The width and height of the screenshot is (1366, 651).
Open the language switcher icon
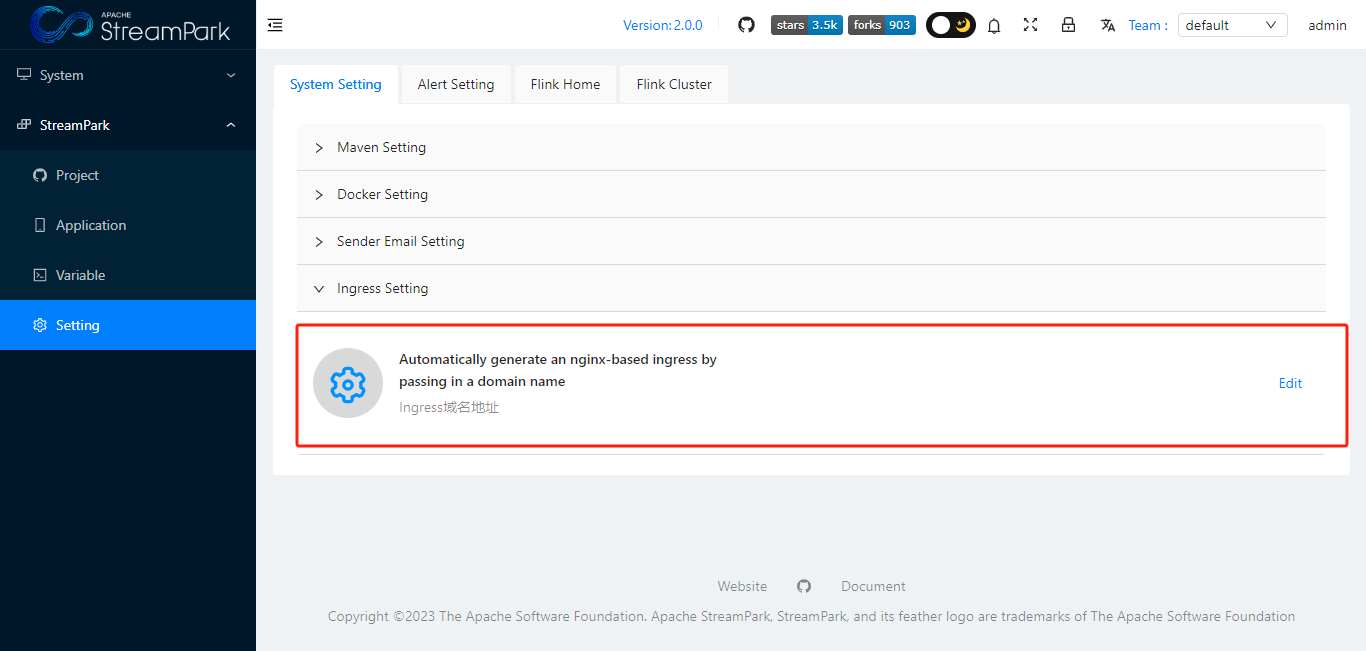[x=1107, y=25]
